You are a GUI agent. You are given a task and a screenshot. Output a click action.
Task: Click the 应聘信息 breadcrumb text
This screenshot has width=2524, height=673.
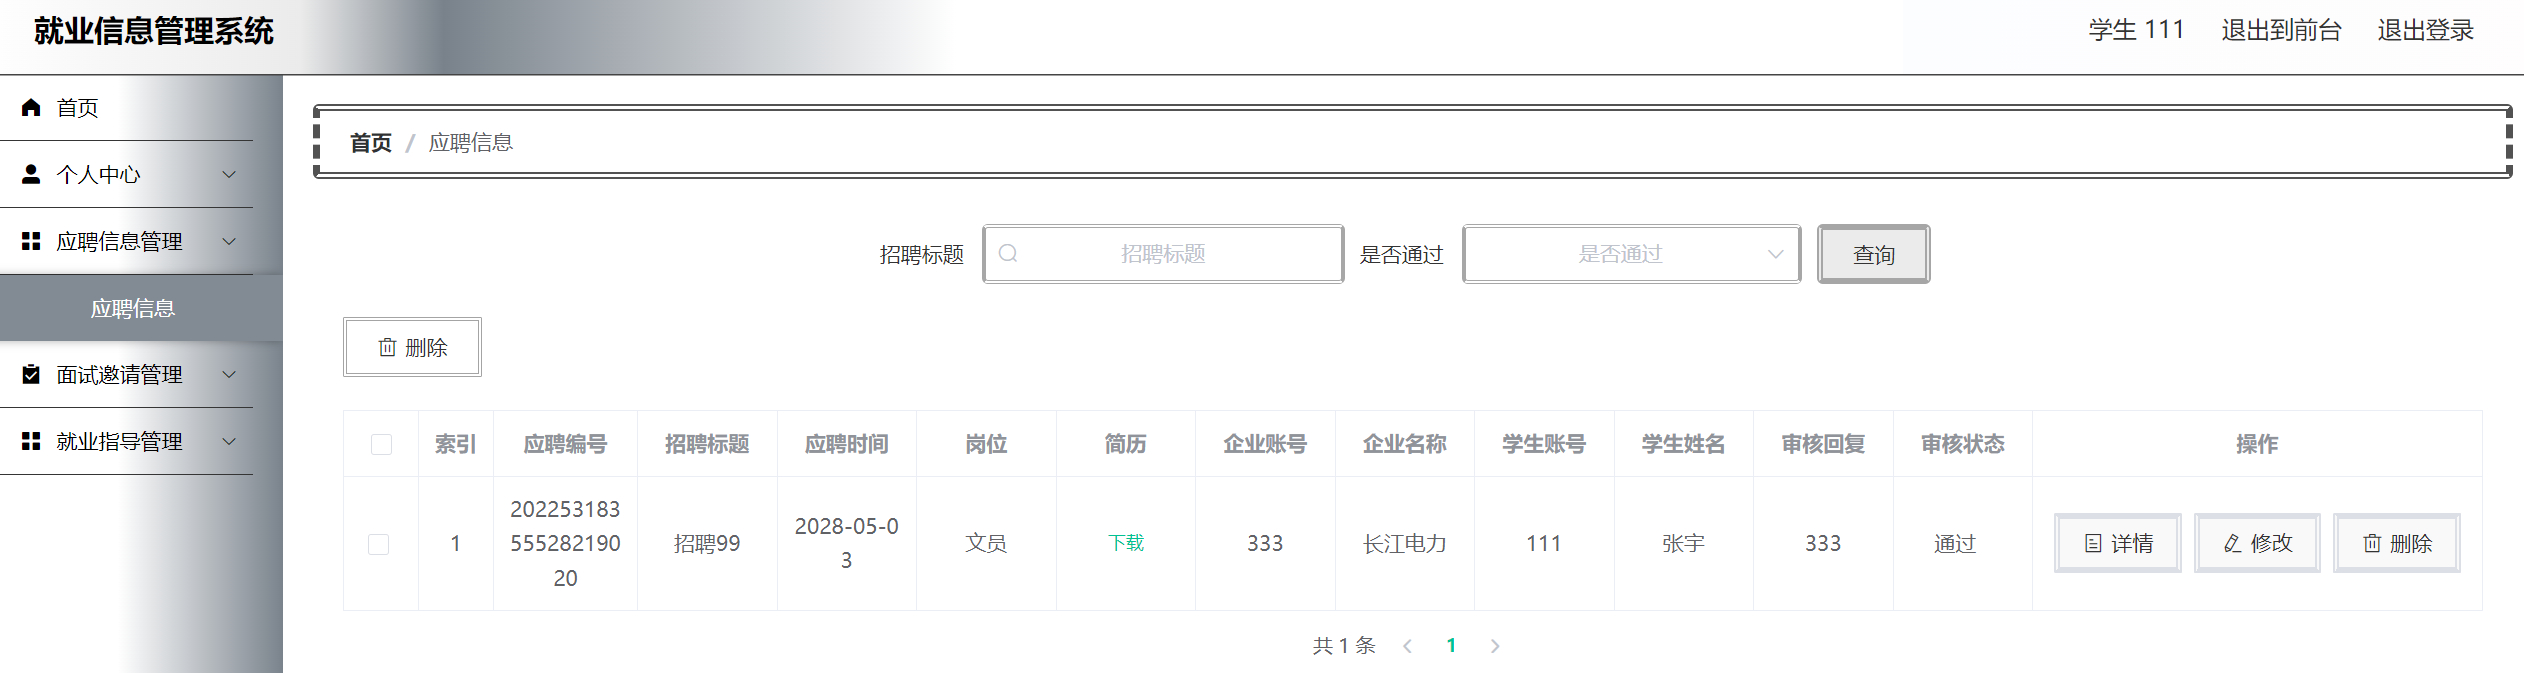point(470,143)
